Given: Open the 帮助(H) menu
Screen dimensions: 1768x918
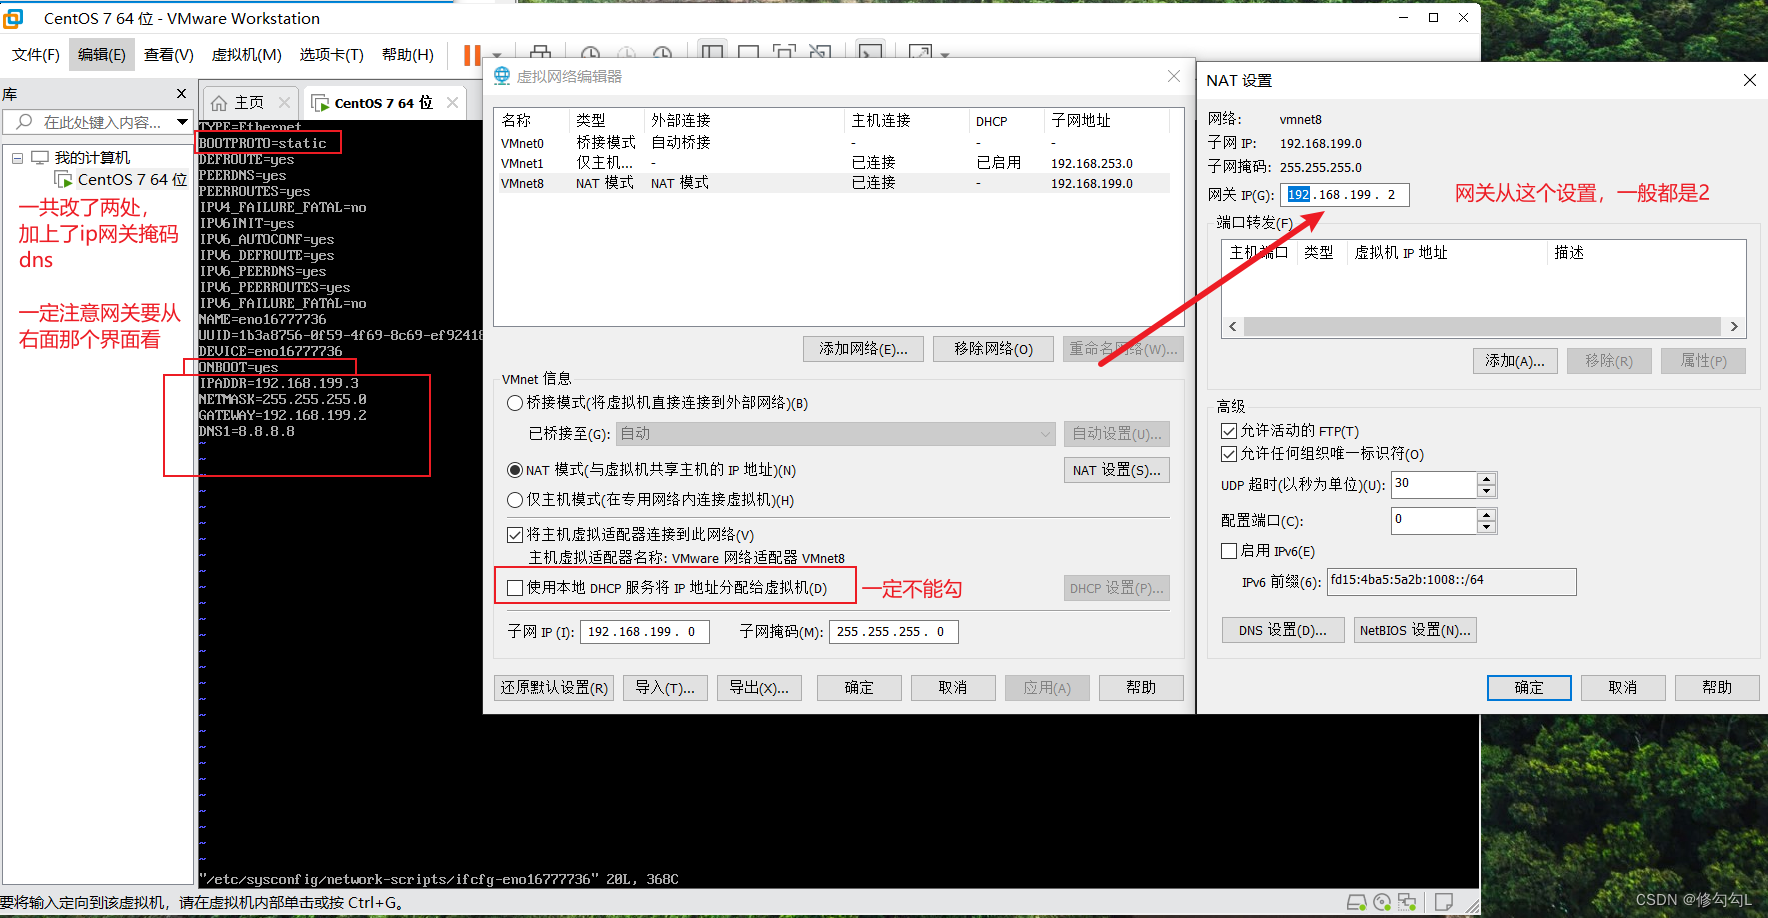Looking at the screenshot, I should (x=407, y=55).
